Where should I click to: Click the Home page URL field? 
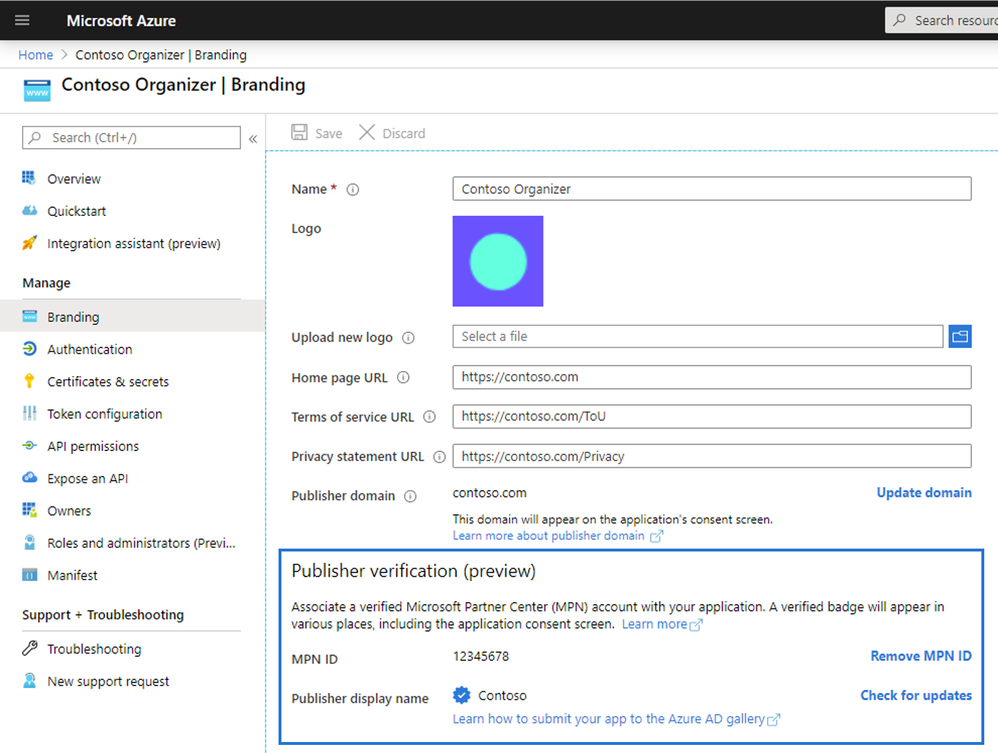712,377
